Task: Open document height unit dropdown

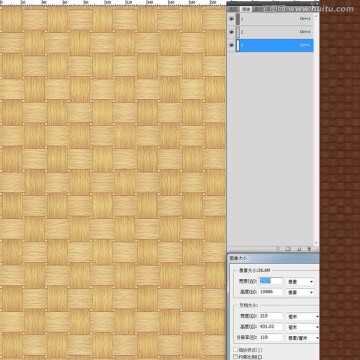Action: pyautogui.click(x=303, y=327)
